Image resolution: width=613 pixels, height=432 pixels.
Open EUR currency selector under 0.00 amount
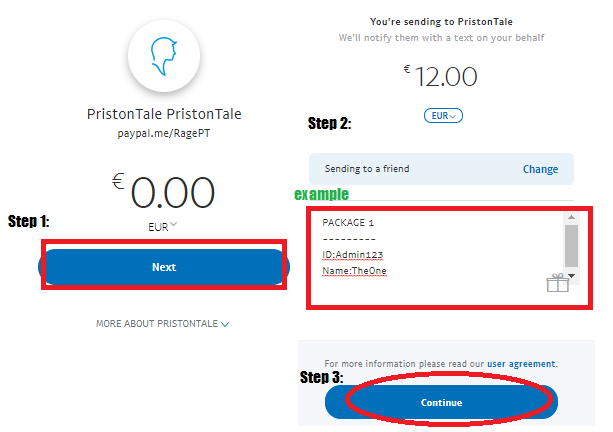pos(162,226)
